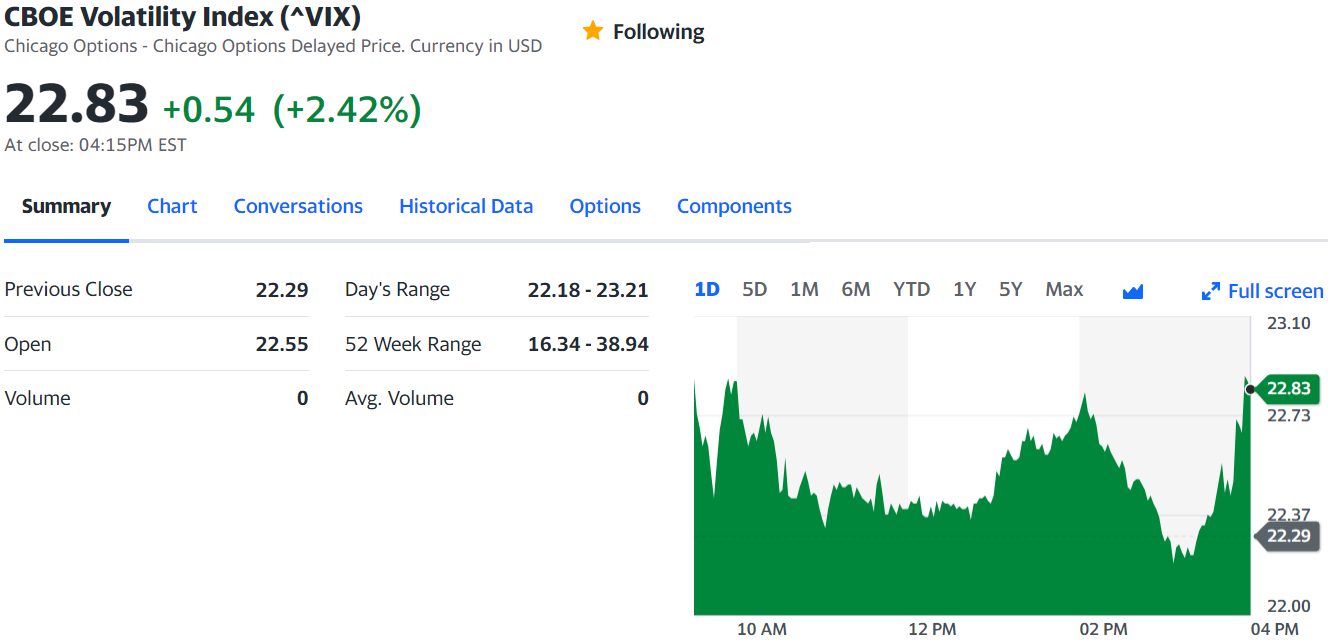This screenshot has width=1328, height=642.
Task: Click the 04 PM x-axis label
Action: pyautogui.click(x=1274, y=629)
